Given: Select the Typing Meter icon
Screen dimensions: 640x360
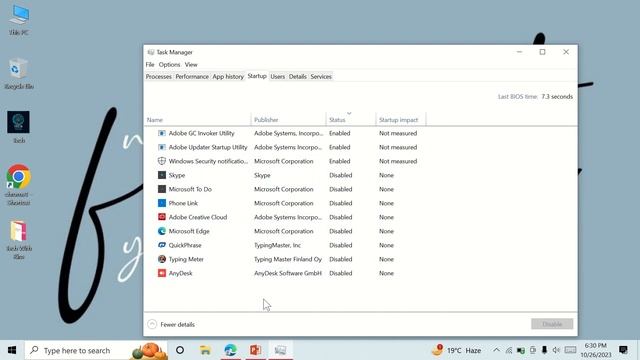Looking at the screenshot, I should pyautogui.click(x=162, y=259).
